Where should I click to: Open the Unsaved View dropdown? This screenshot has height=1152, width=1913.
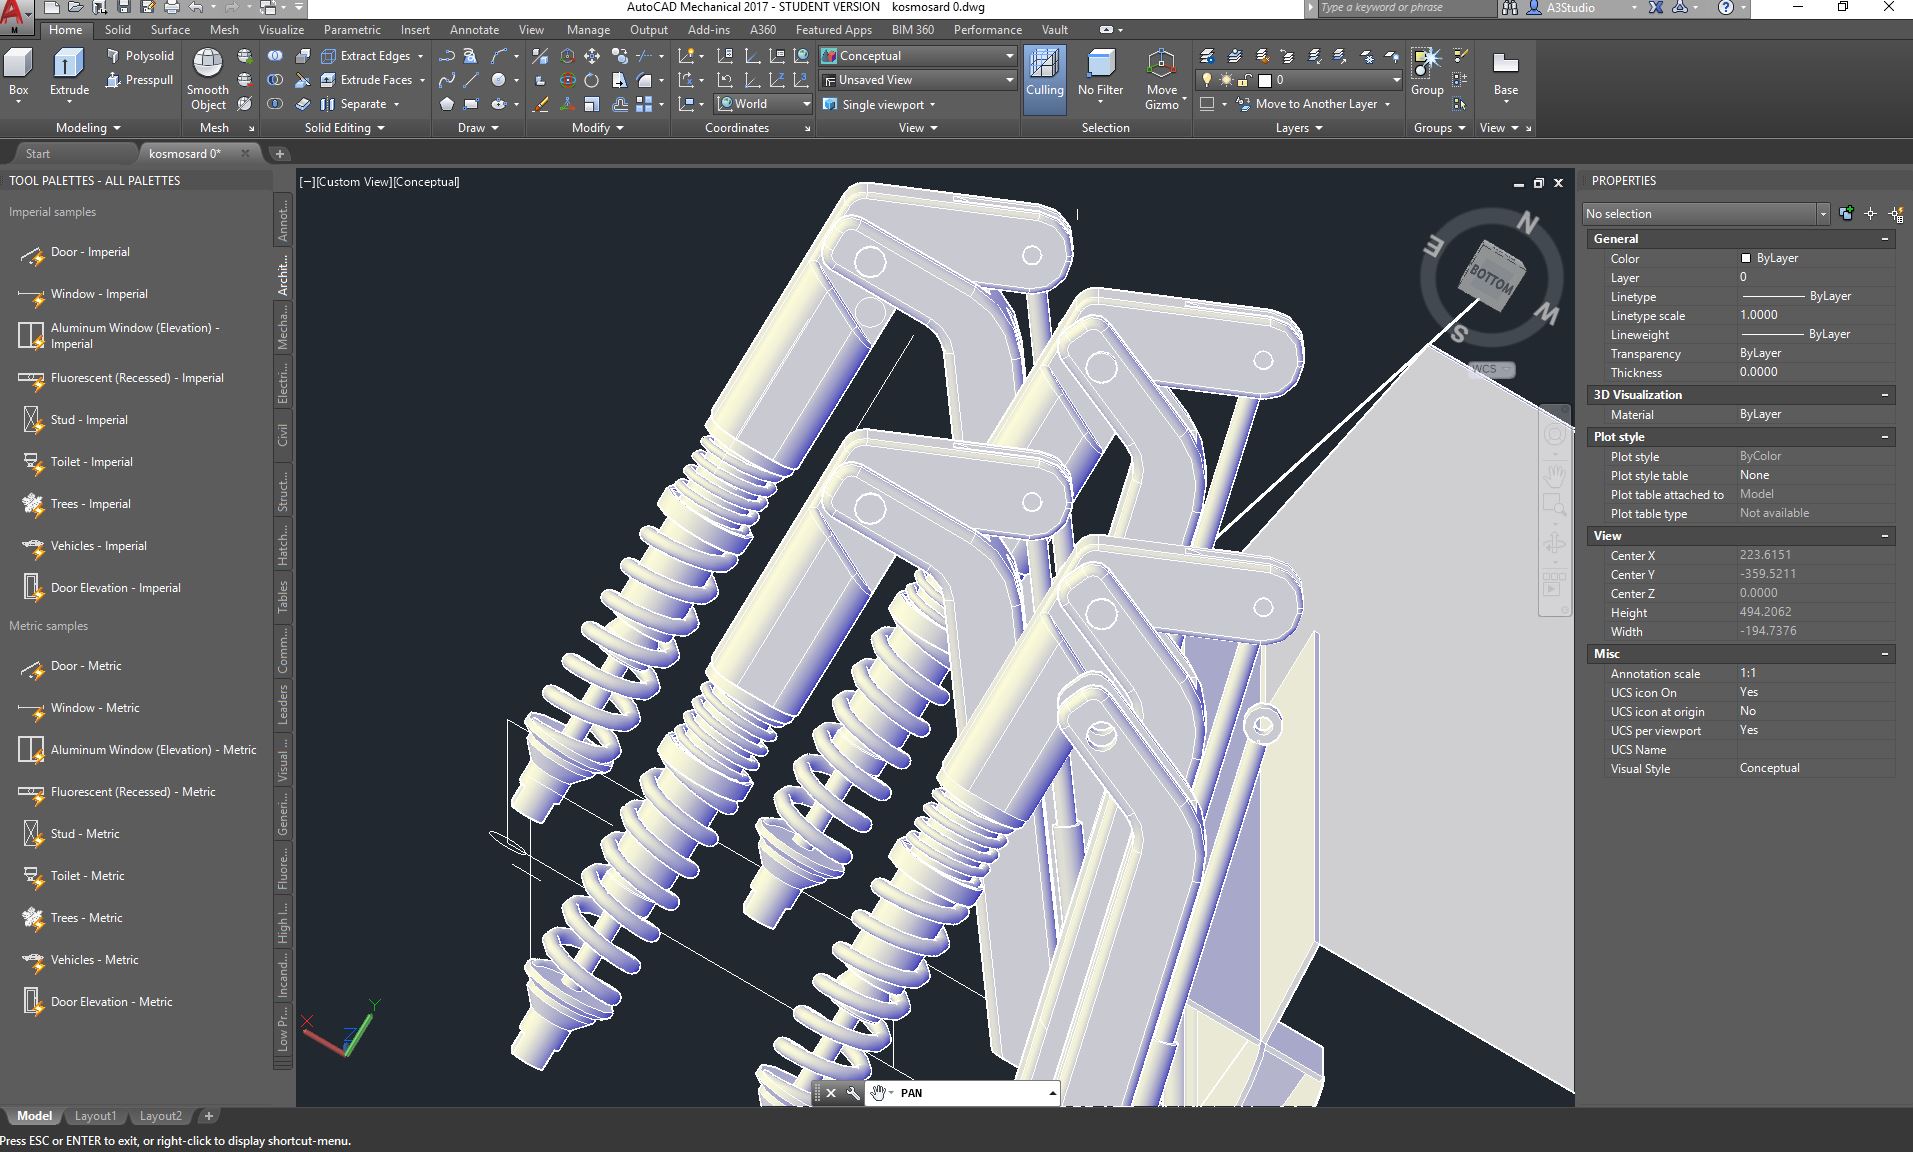(918, 80)
